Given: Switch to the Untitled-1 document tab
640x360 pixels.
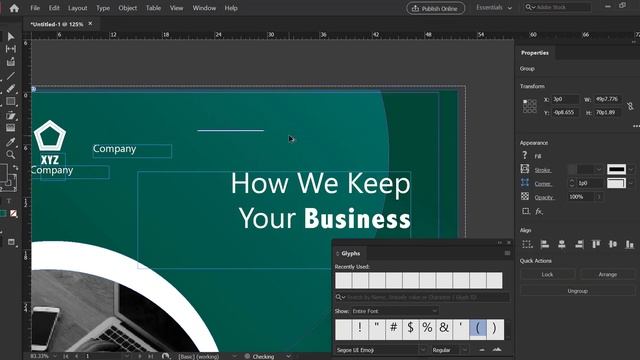Looking at the screenshot, I should [57, 24].
